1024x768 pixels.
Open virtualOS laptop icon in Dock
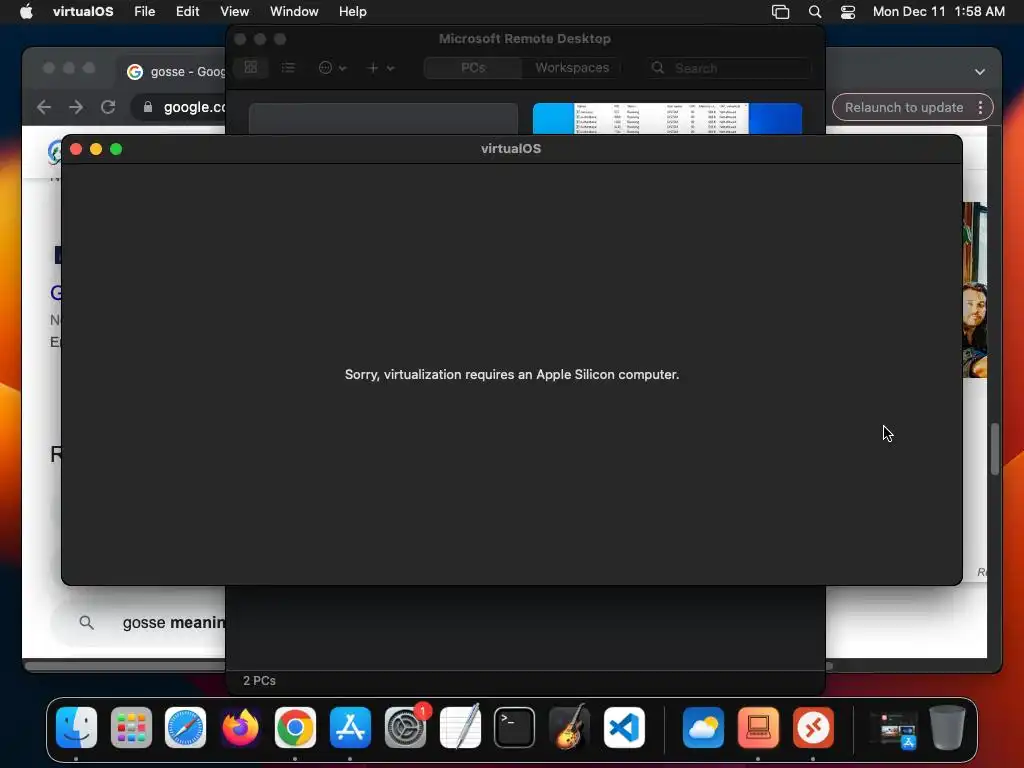pyautogui.click(x=758, y=727)
